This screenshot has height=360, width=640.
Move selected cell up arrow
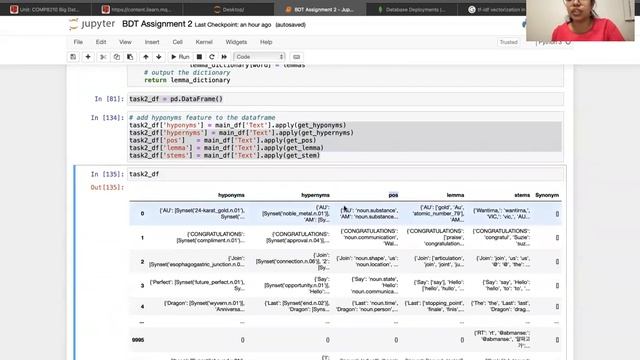coord(146,57)
